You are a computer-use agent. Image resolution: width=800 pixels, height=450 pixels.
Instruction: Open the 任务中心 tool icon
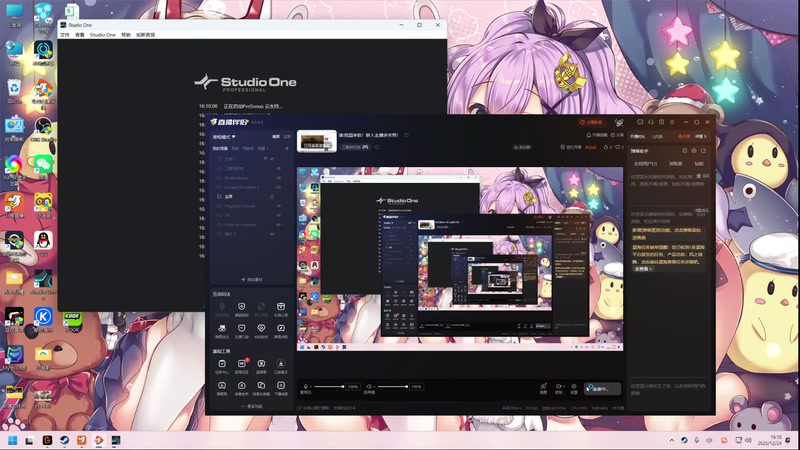[x=222, y=364]
